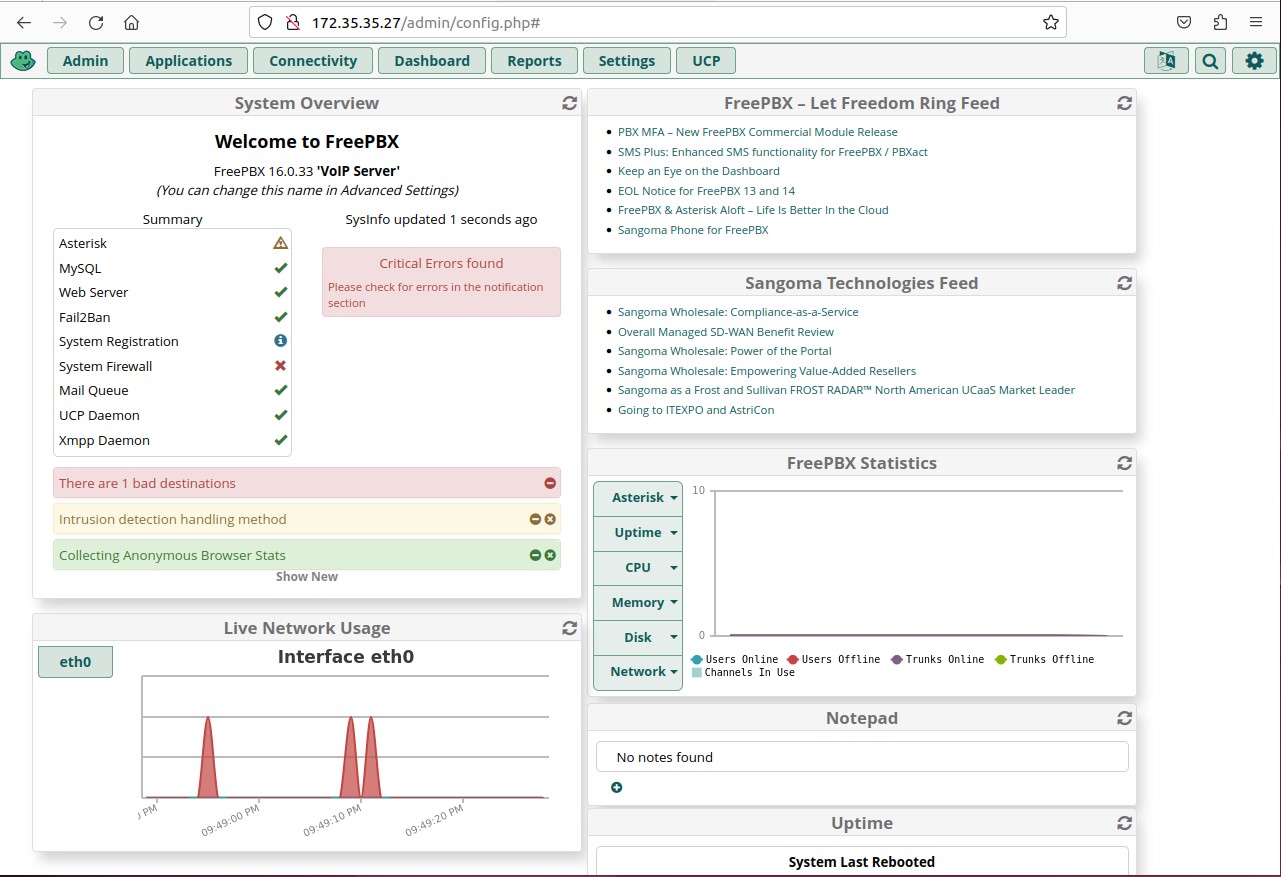Expand the Memory statistics dropdown
Screen dimensions: 1281x877
(x=638, y=602)
